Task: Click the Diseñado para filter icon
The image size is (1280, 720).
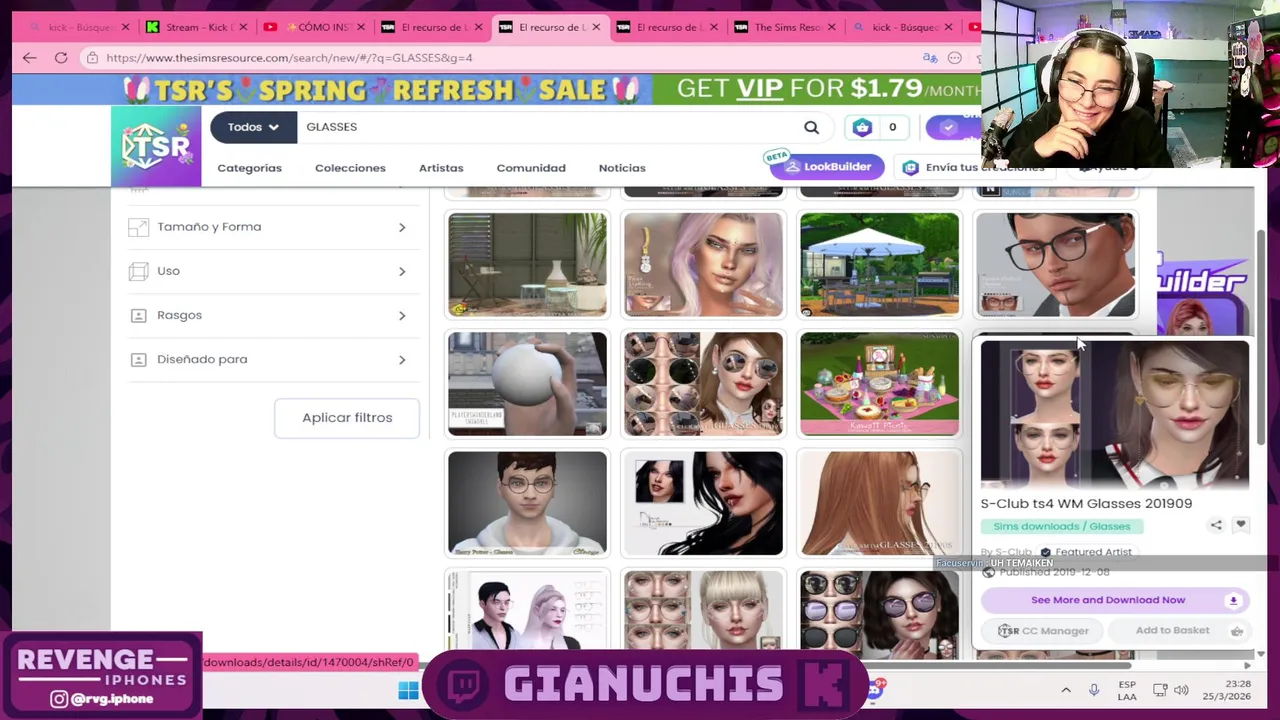Action: click(138, 359)
